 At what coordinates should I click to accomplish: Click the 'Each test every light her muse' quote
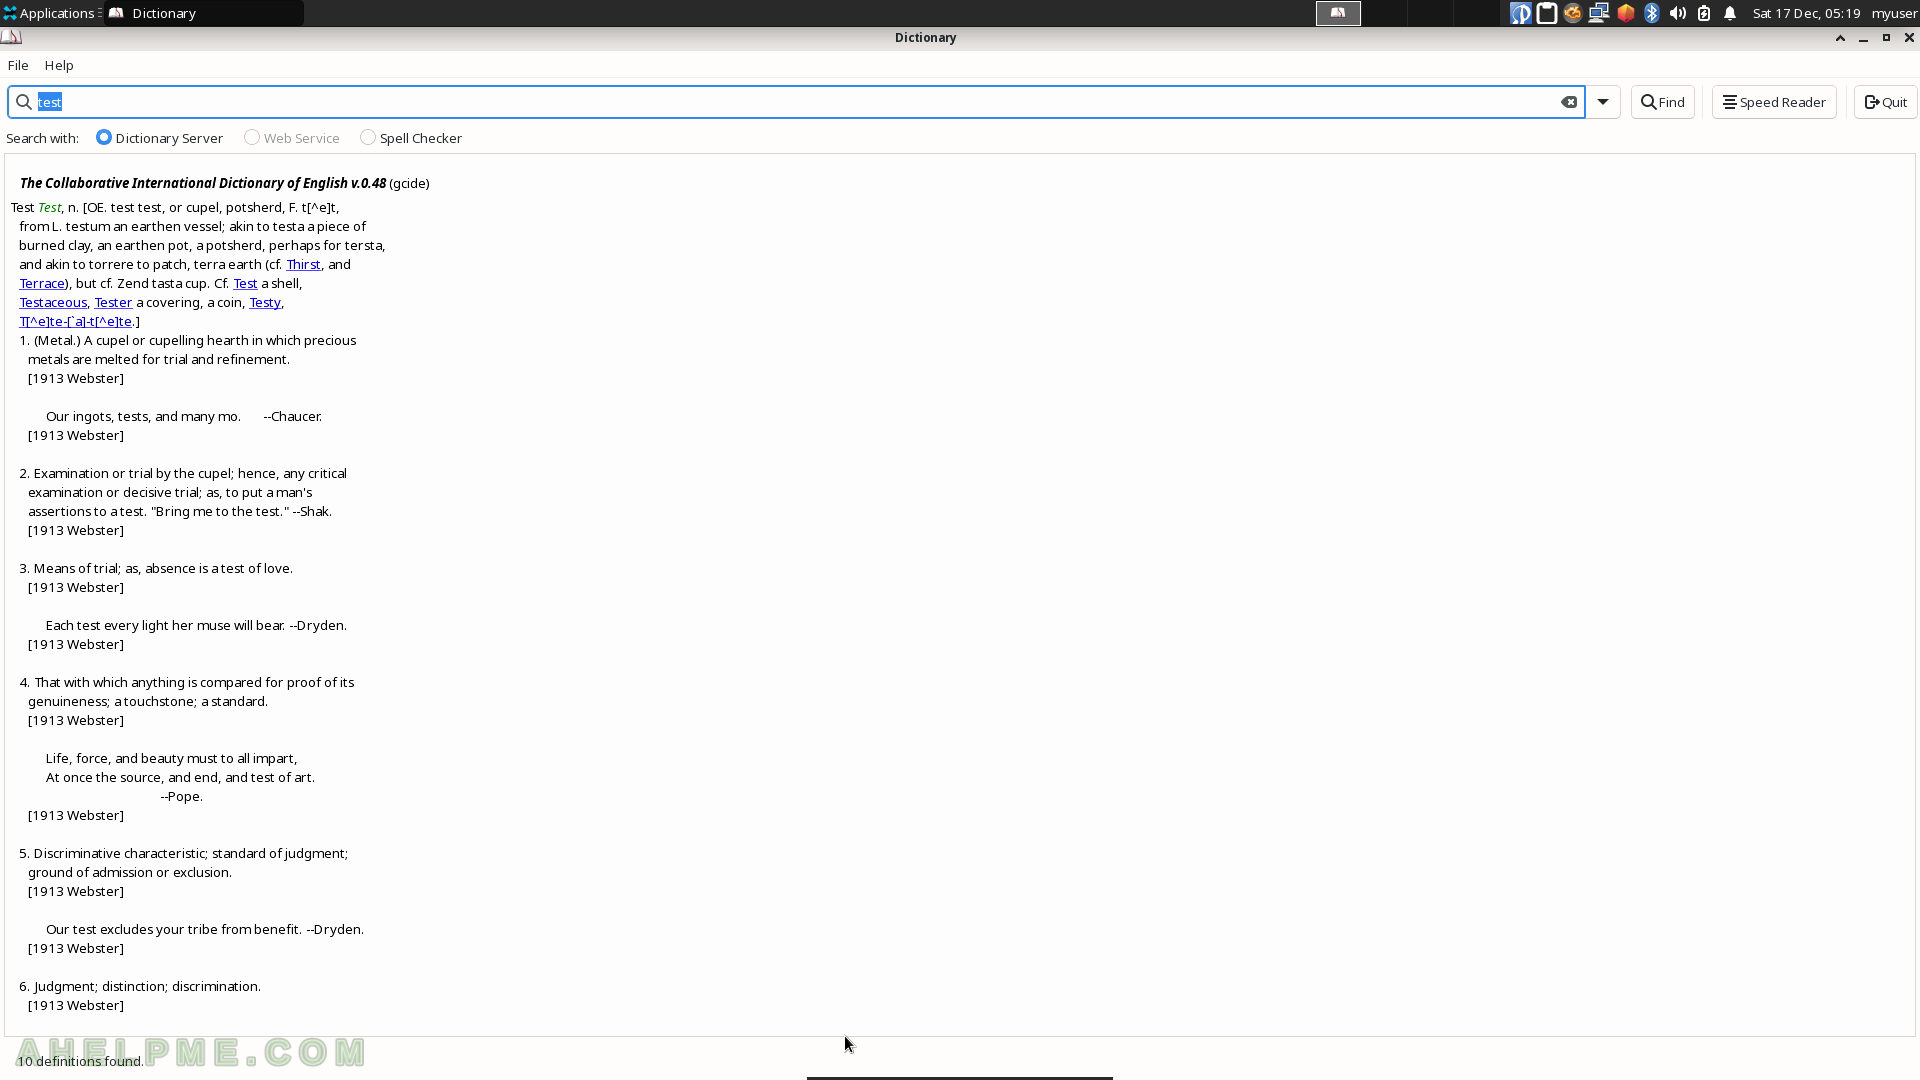click(195, 626)
